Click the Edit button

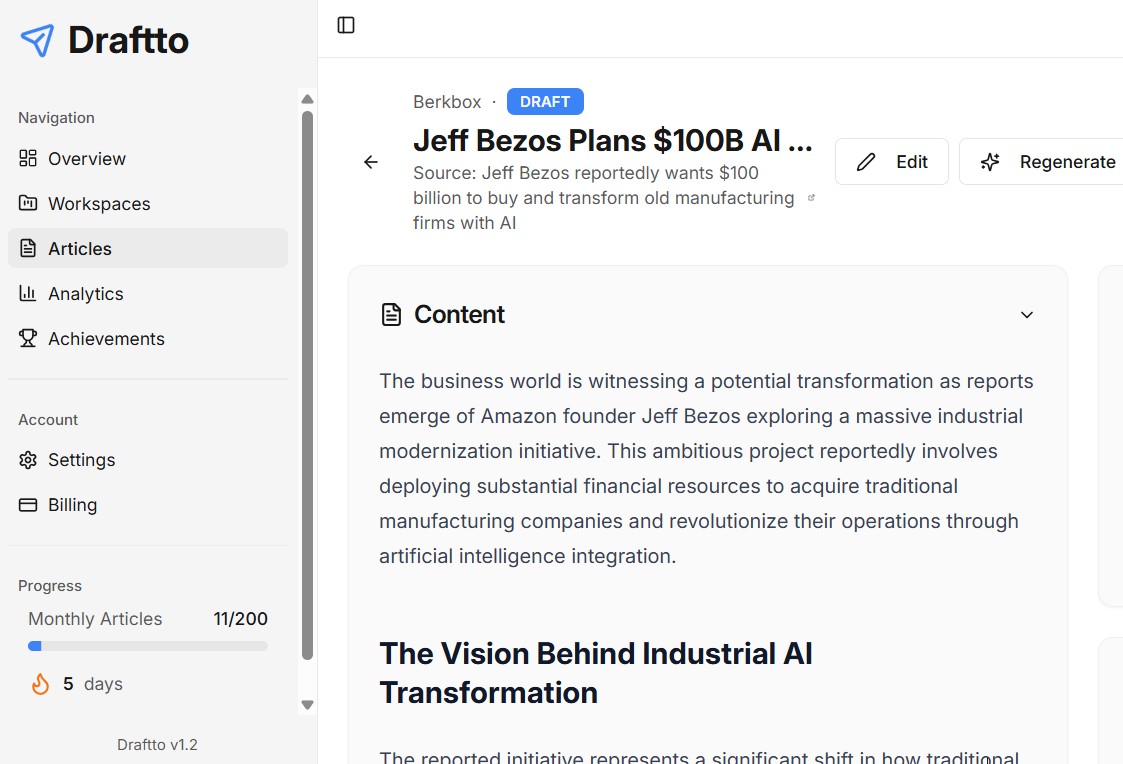click(892, 162)
